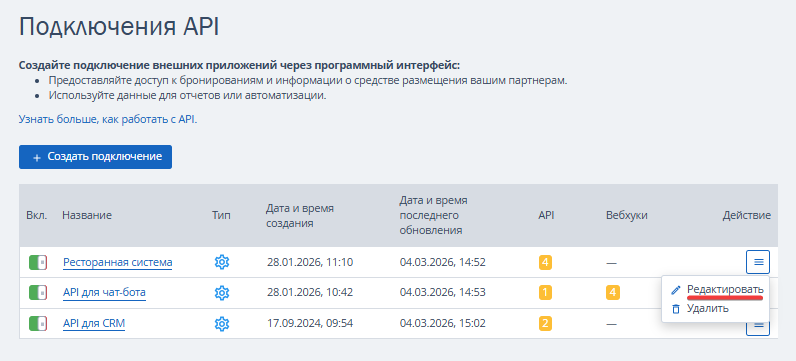This screenshot has height=361, width=796.
Task: Click webhooks badge 4 for API для чат-бота
Action: coord(613,293)
